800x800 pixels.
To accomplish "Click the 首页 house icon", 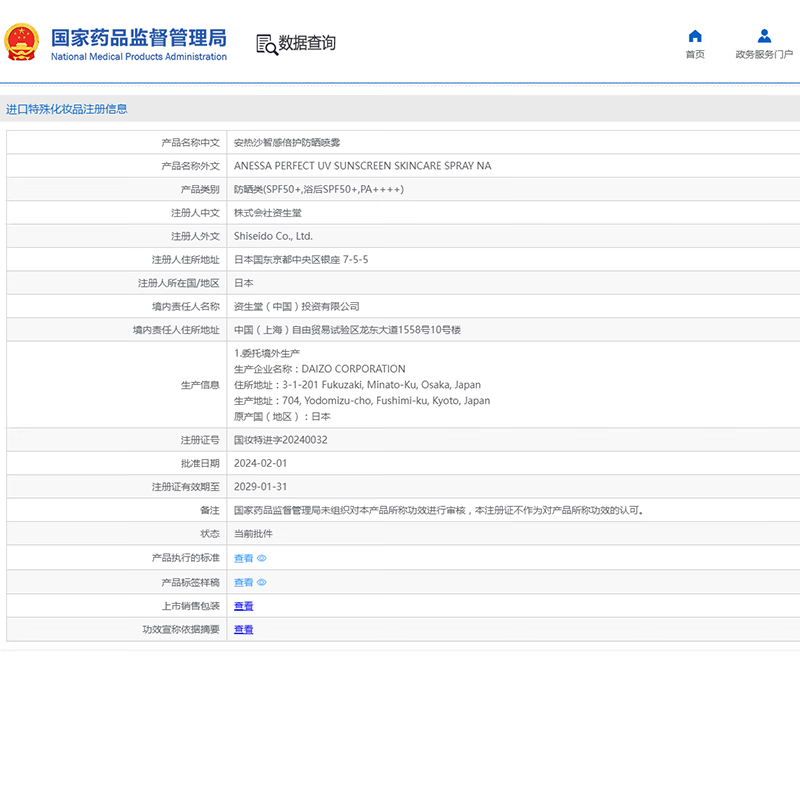I will coord(695,36).
